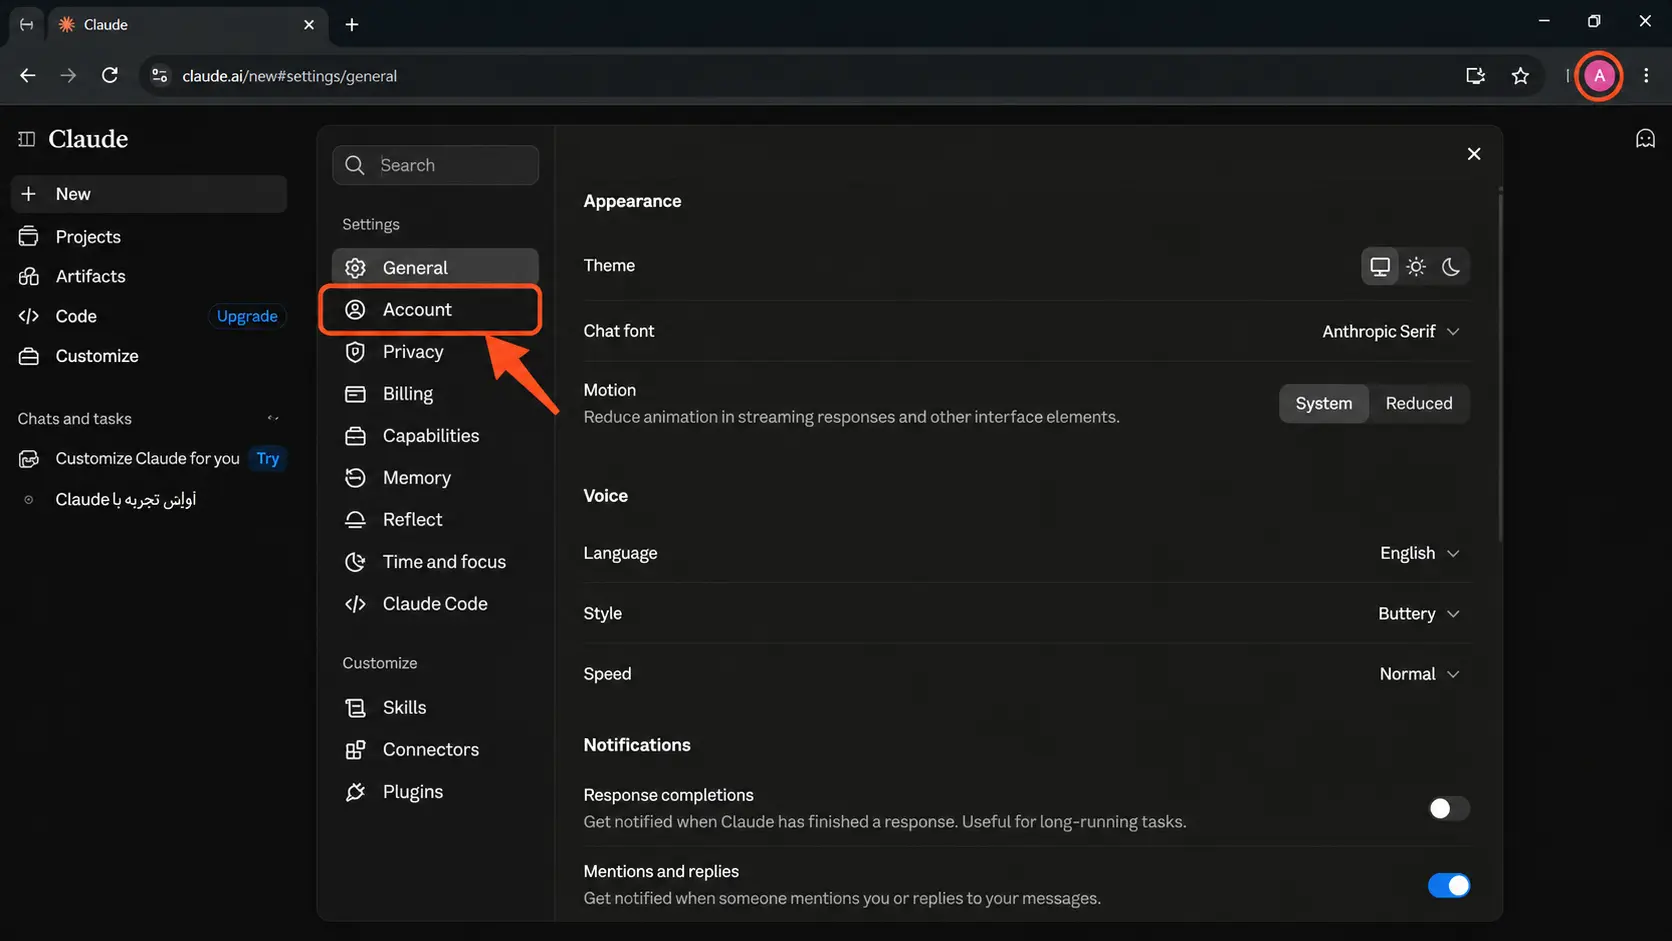The width and height of the screenshot is (1672, 941).
Task: Click the browser address bar URL
Action: [x=289, y=76]
